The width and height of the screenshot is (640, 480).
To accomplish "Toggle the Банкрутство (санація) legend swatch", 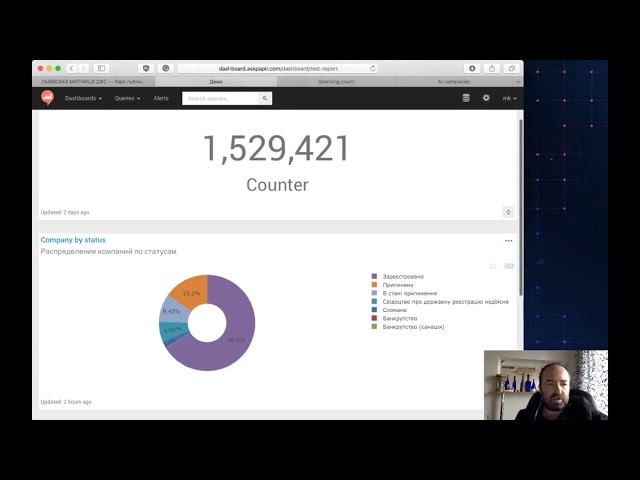I will click(x=374, y=327).
